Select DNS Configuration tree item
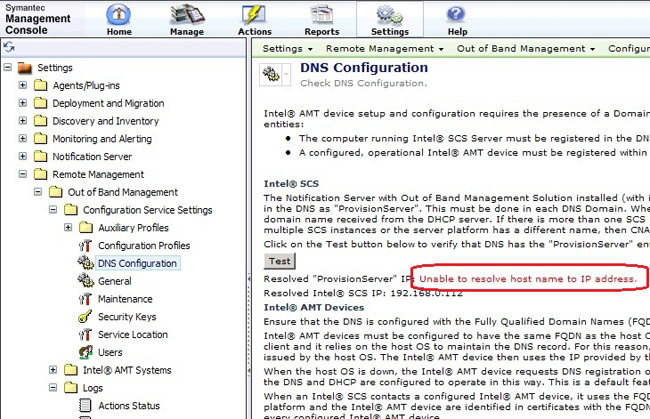650x419 pixels. pos(137,264)
